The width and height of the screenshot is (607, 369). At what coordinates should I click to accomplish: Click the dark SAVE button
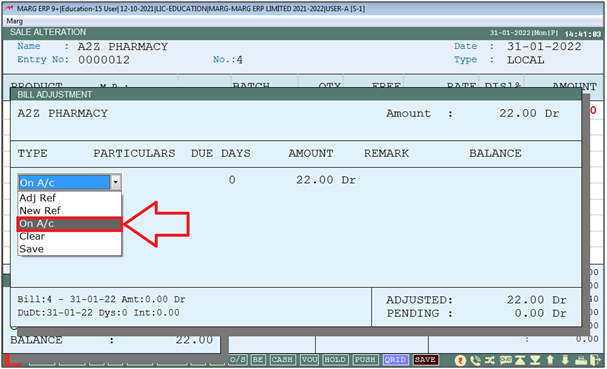(425, 360)
